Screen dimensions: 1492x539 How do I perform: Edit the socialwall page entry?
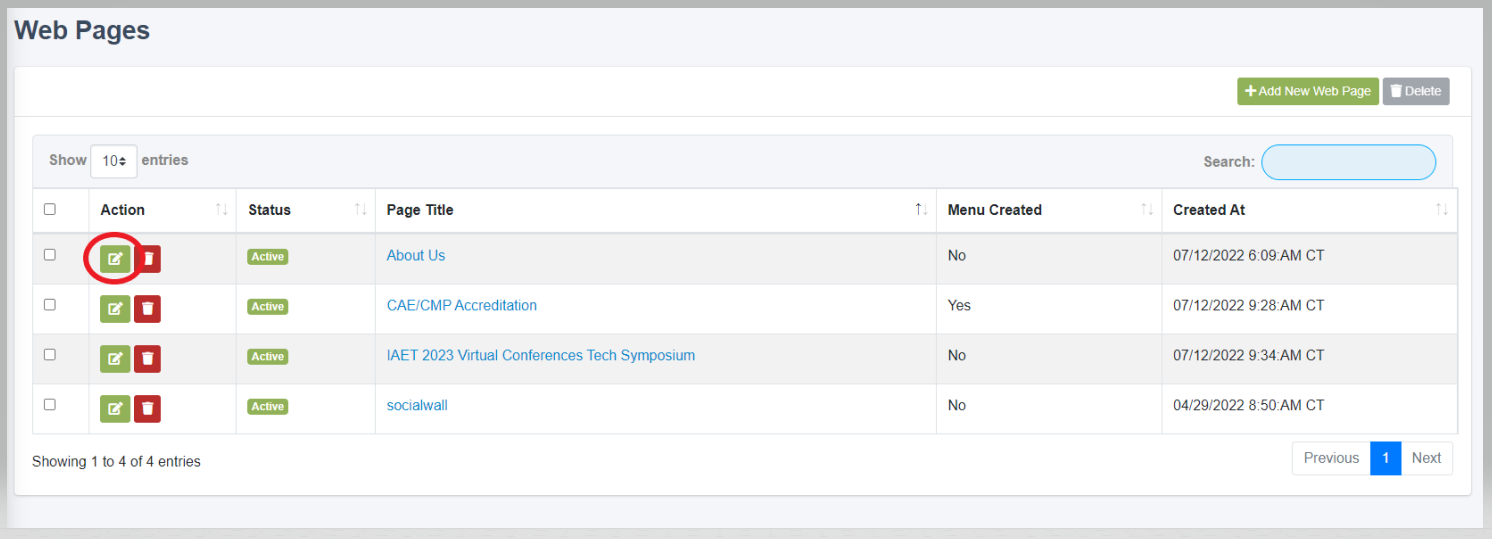[x=115, y=408]
